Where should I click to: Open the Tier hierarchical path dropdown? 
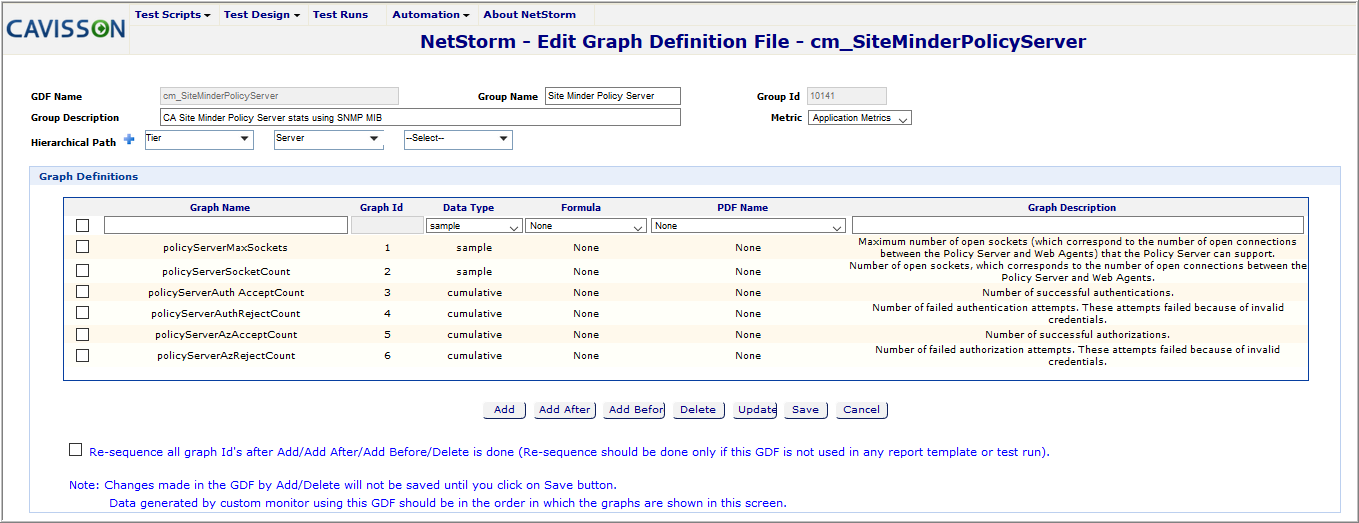pyautogui.click(x=198, y=139)
